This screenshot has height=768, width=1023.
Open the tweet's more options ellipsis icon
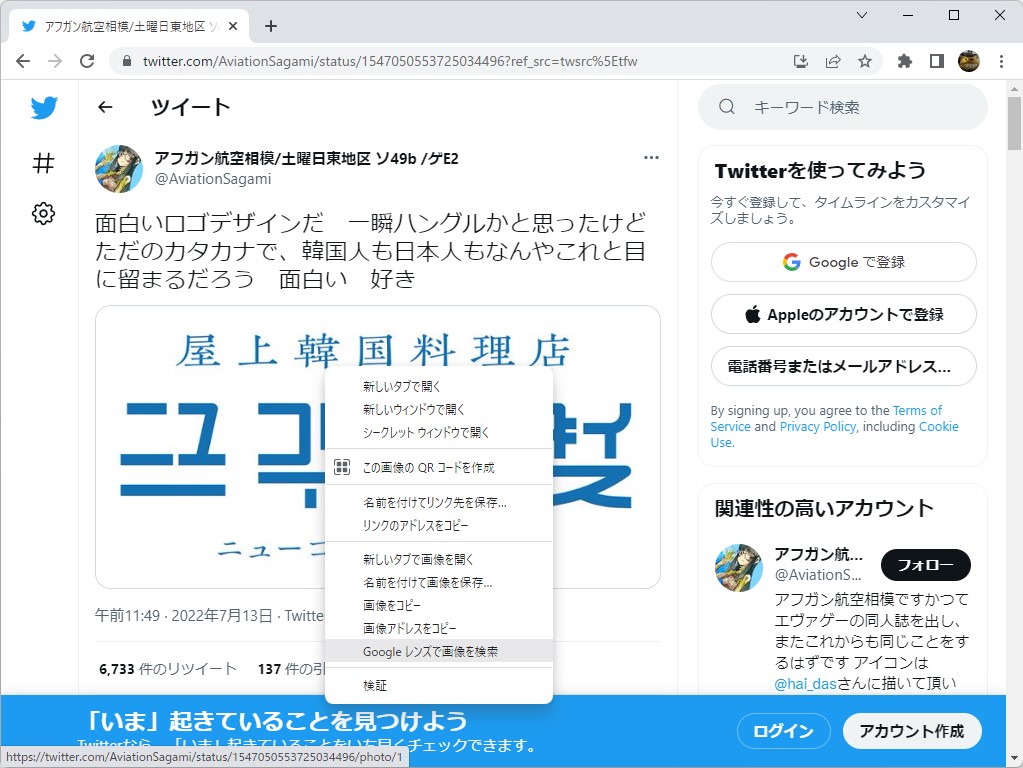click(x=651, y=157)
